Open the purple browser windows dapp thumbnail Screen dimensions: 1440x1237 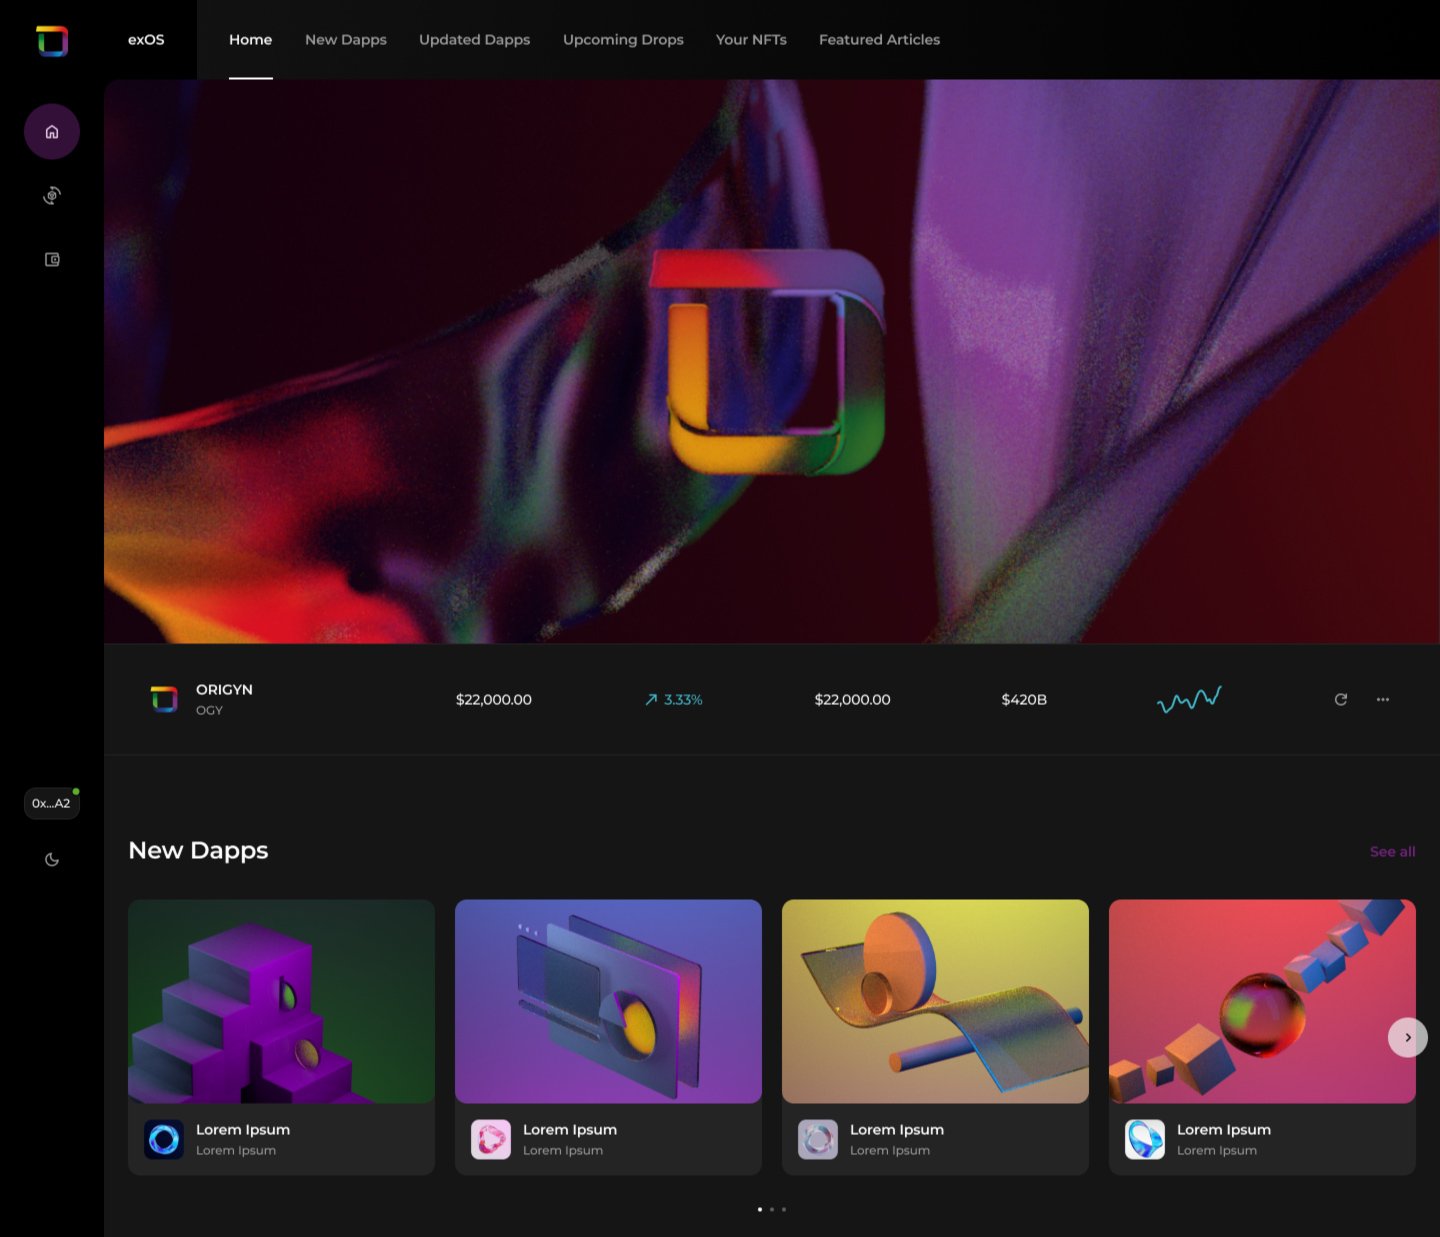click(x=608, y=1002)
